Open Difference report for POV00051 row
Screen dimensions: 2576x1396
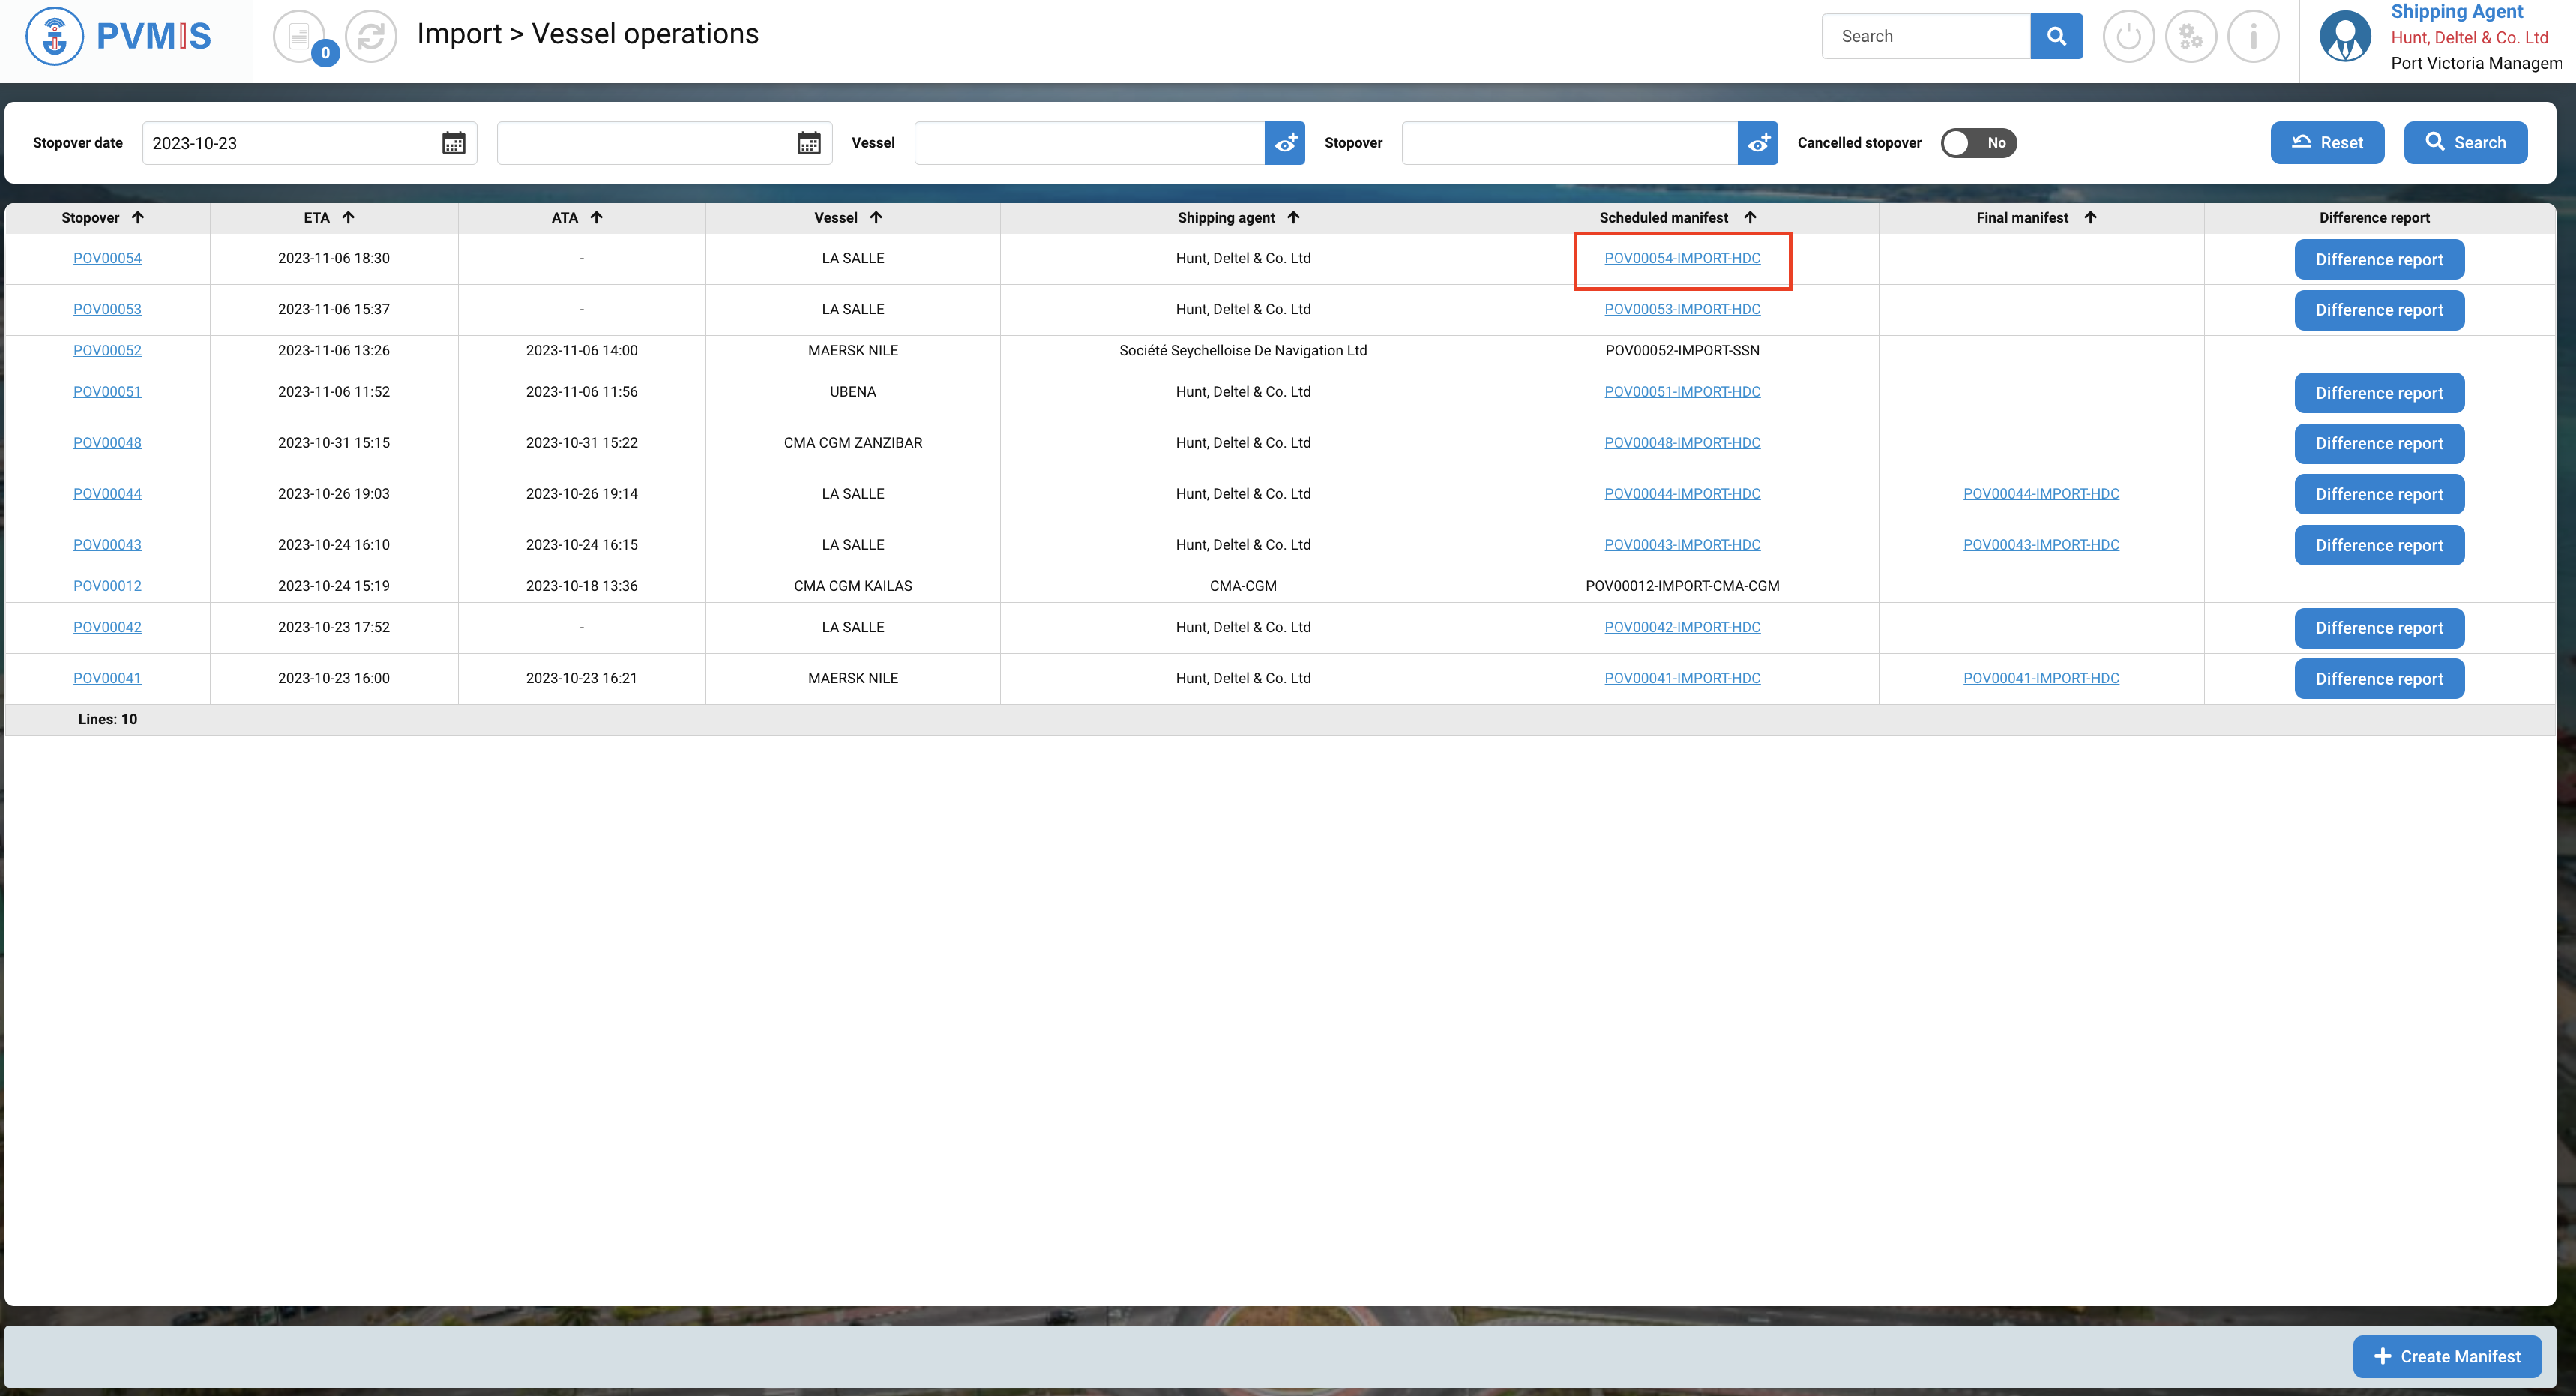pos(2378,393)
